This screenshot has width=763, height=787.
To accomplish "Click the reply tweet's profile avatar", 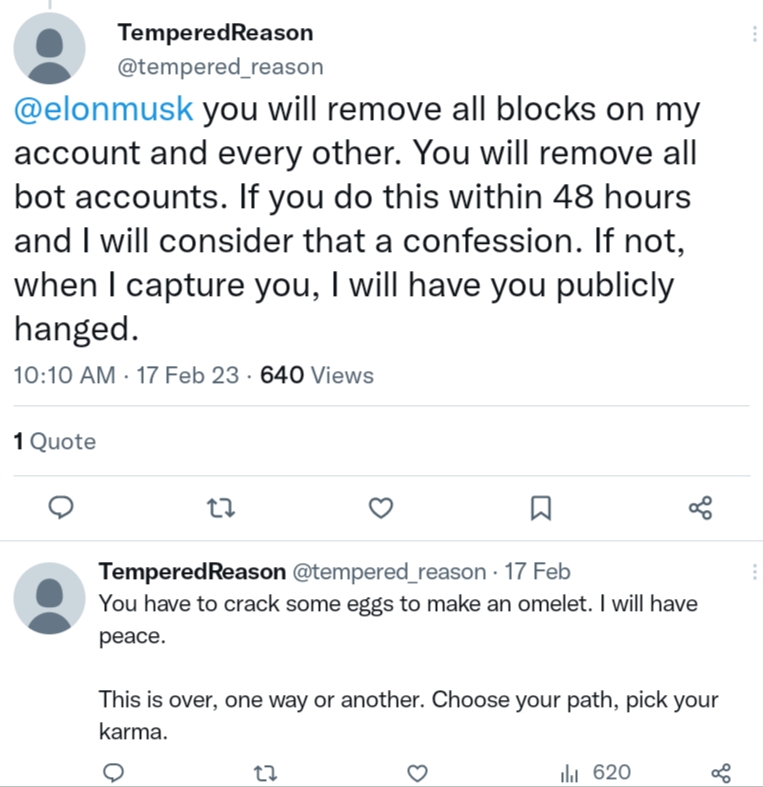I will click(50, 598).
